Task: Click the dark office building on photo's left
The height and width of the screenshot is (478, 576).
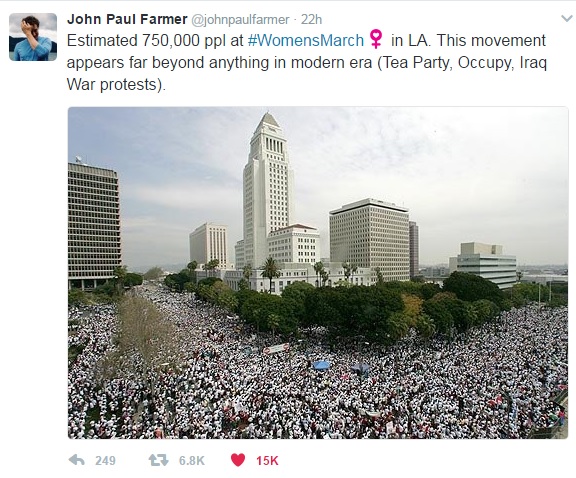Action: [x=94, y=224]
